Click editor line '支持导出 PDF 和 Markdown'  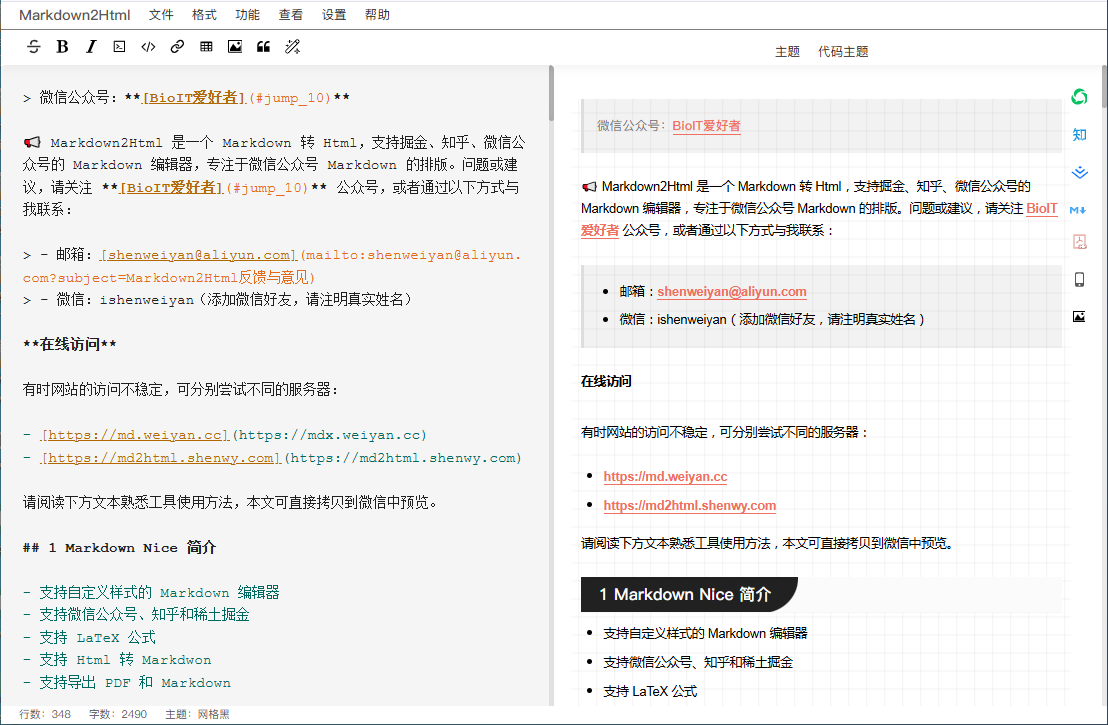(x=126, y=683)
